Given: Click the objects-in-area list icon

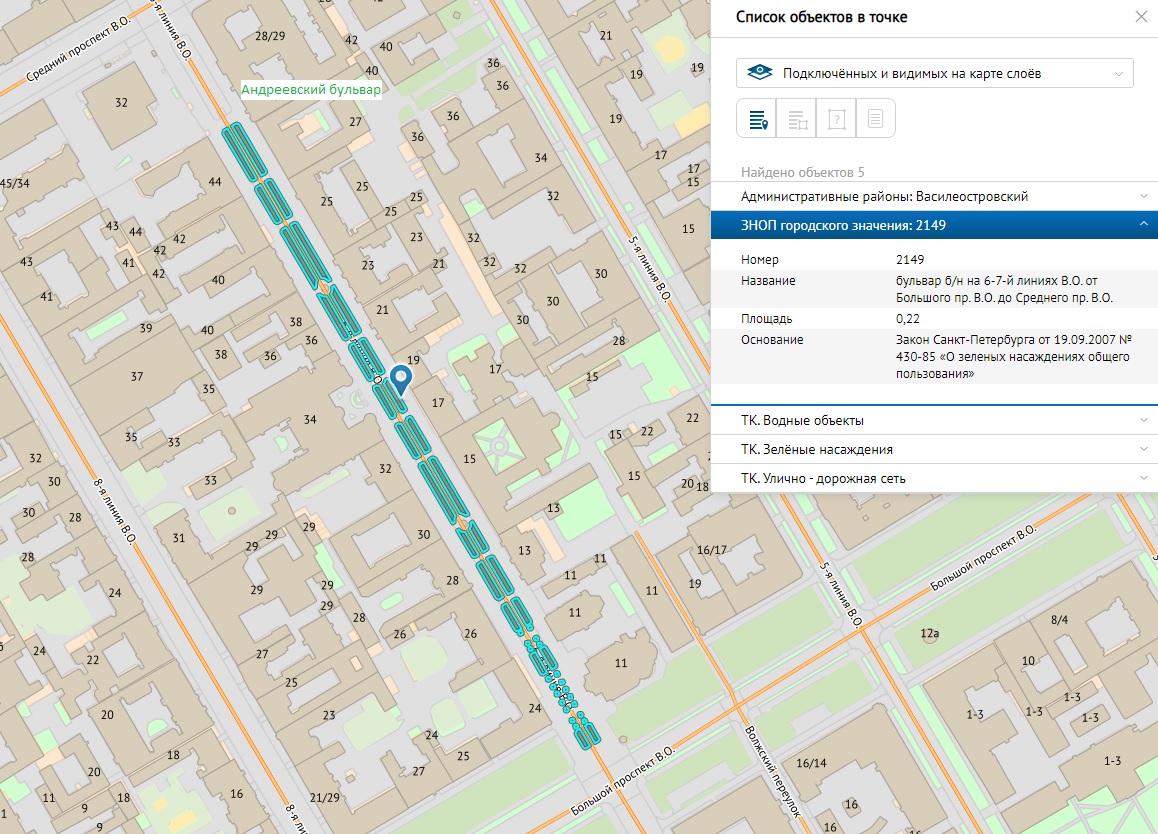Looking at the screenshot, I should click(797, 119).
